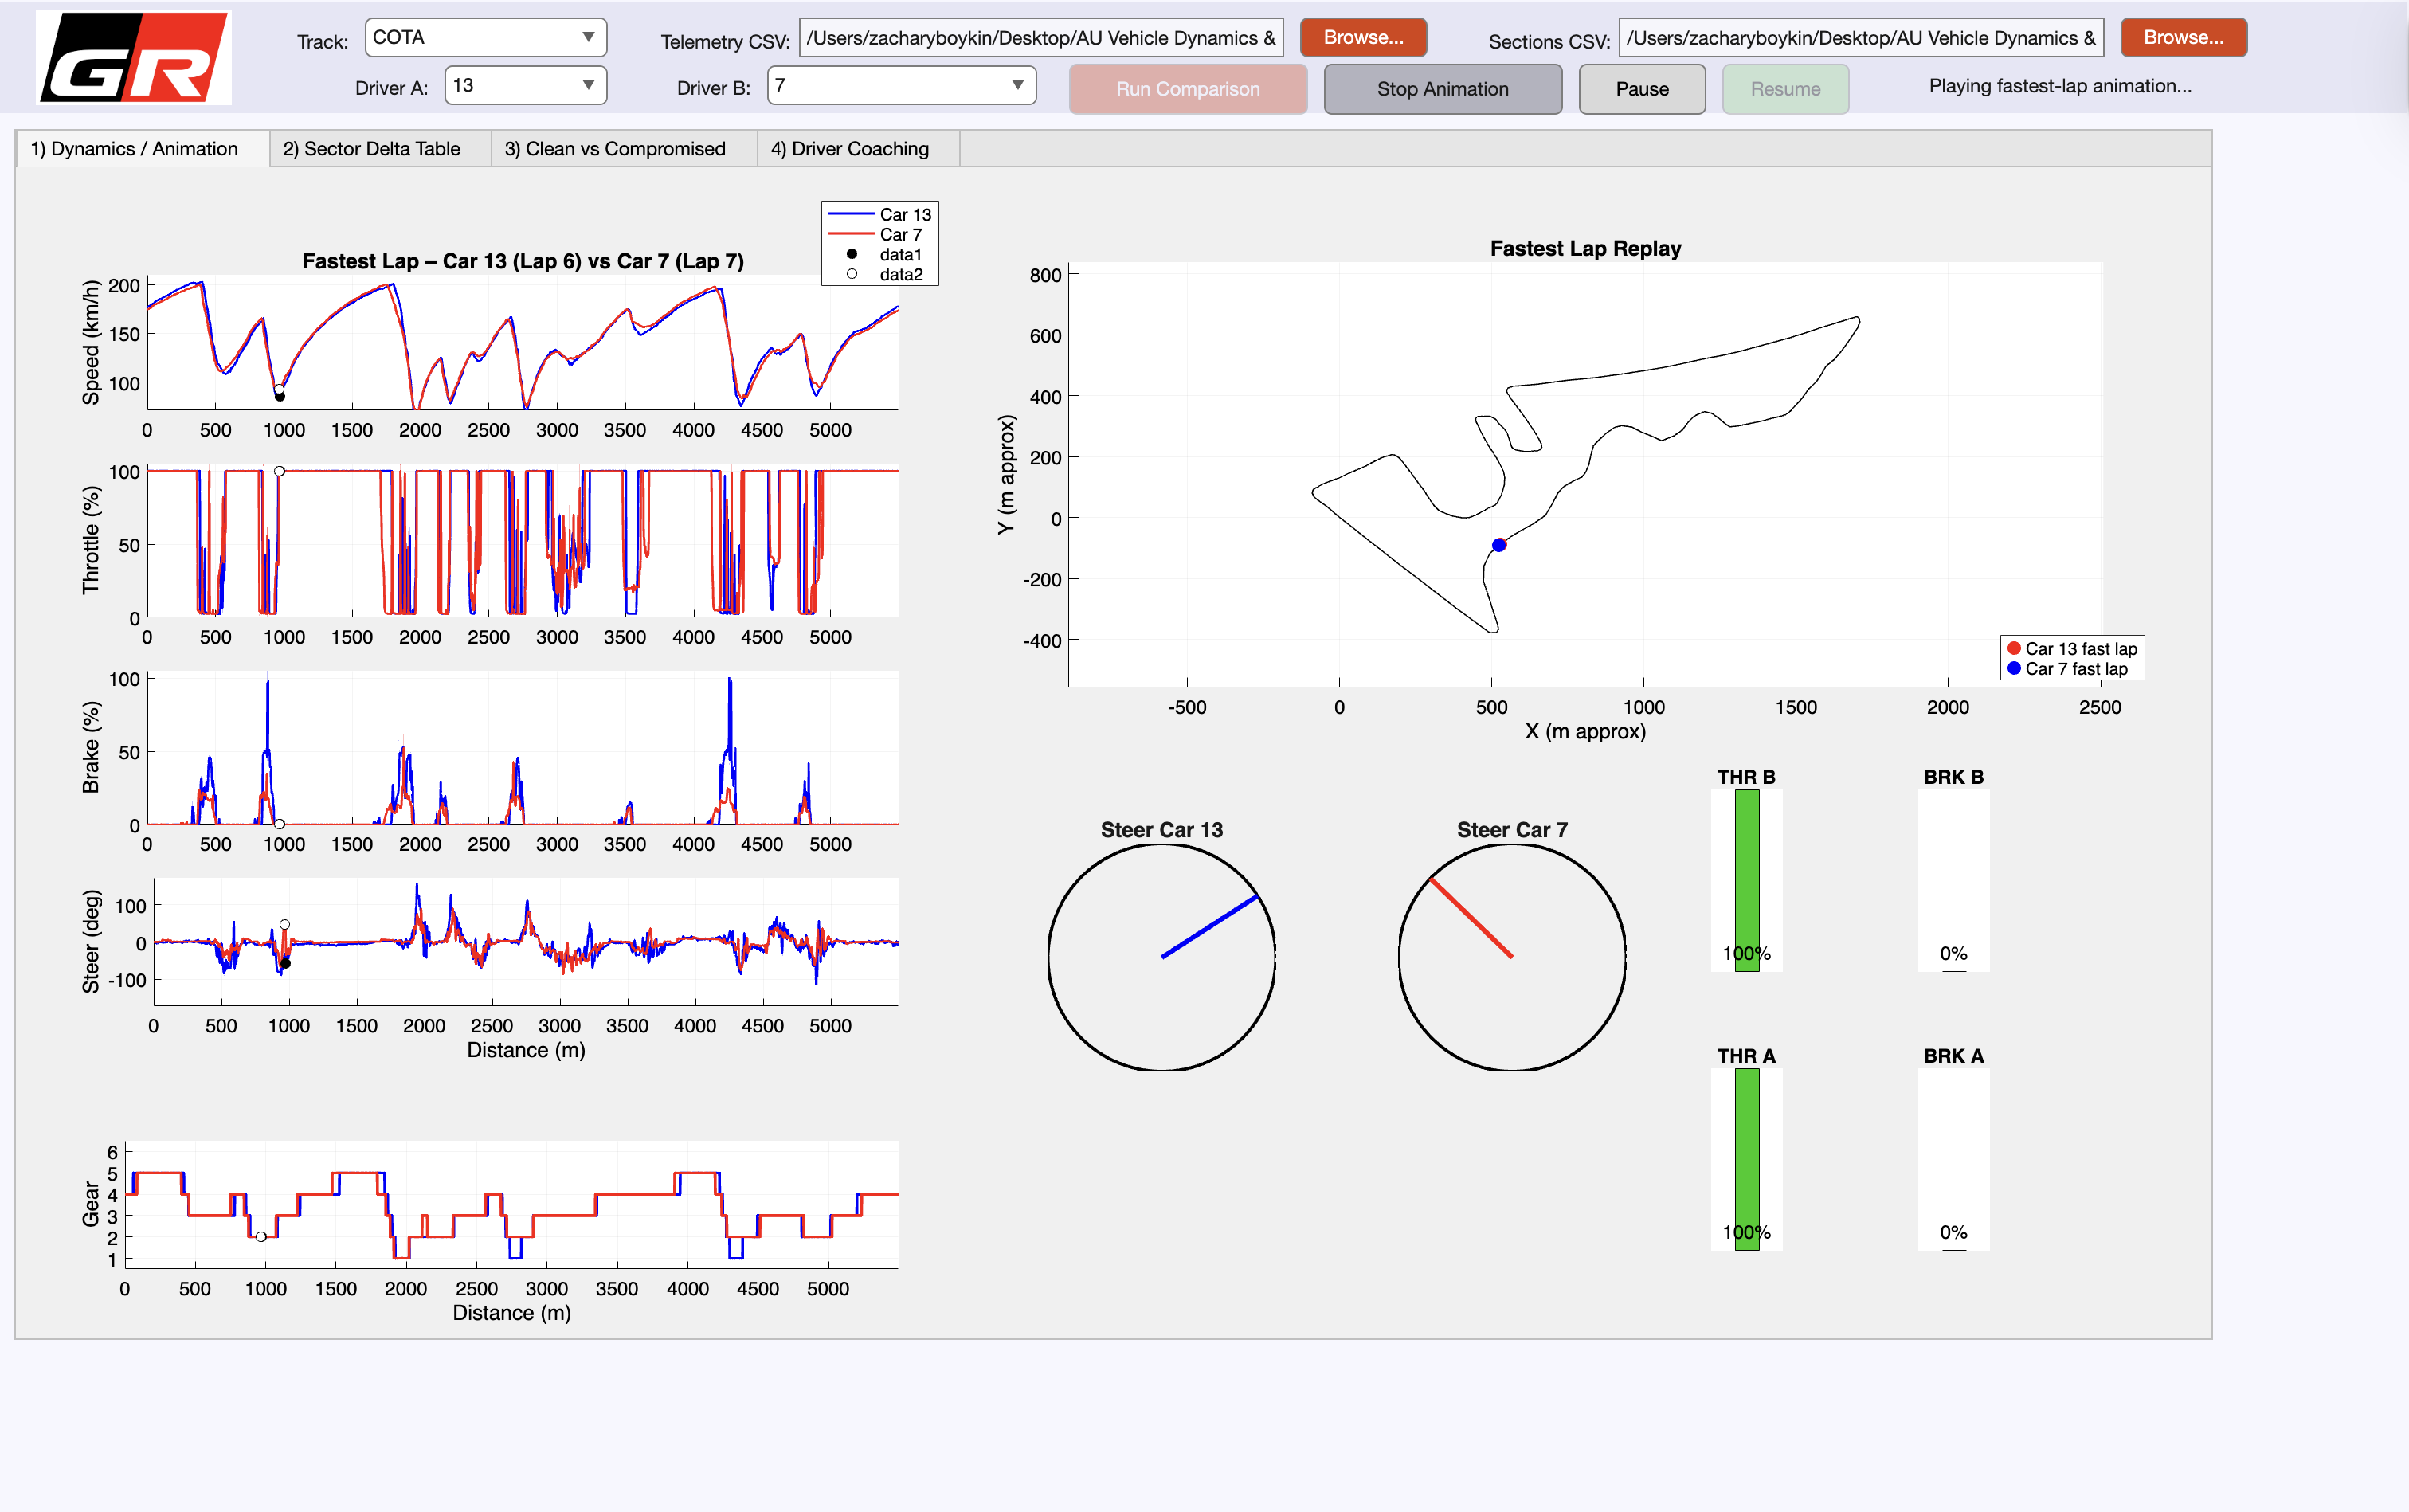
Task: Click the Run Comparison button
Action: pos(1187,89)
